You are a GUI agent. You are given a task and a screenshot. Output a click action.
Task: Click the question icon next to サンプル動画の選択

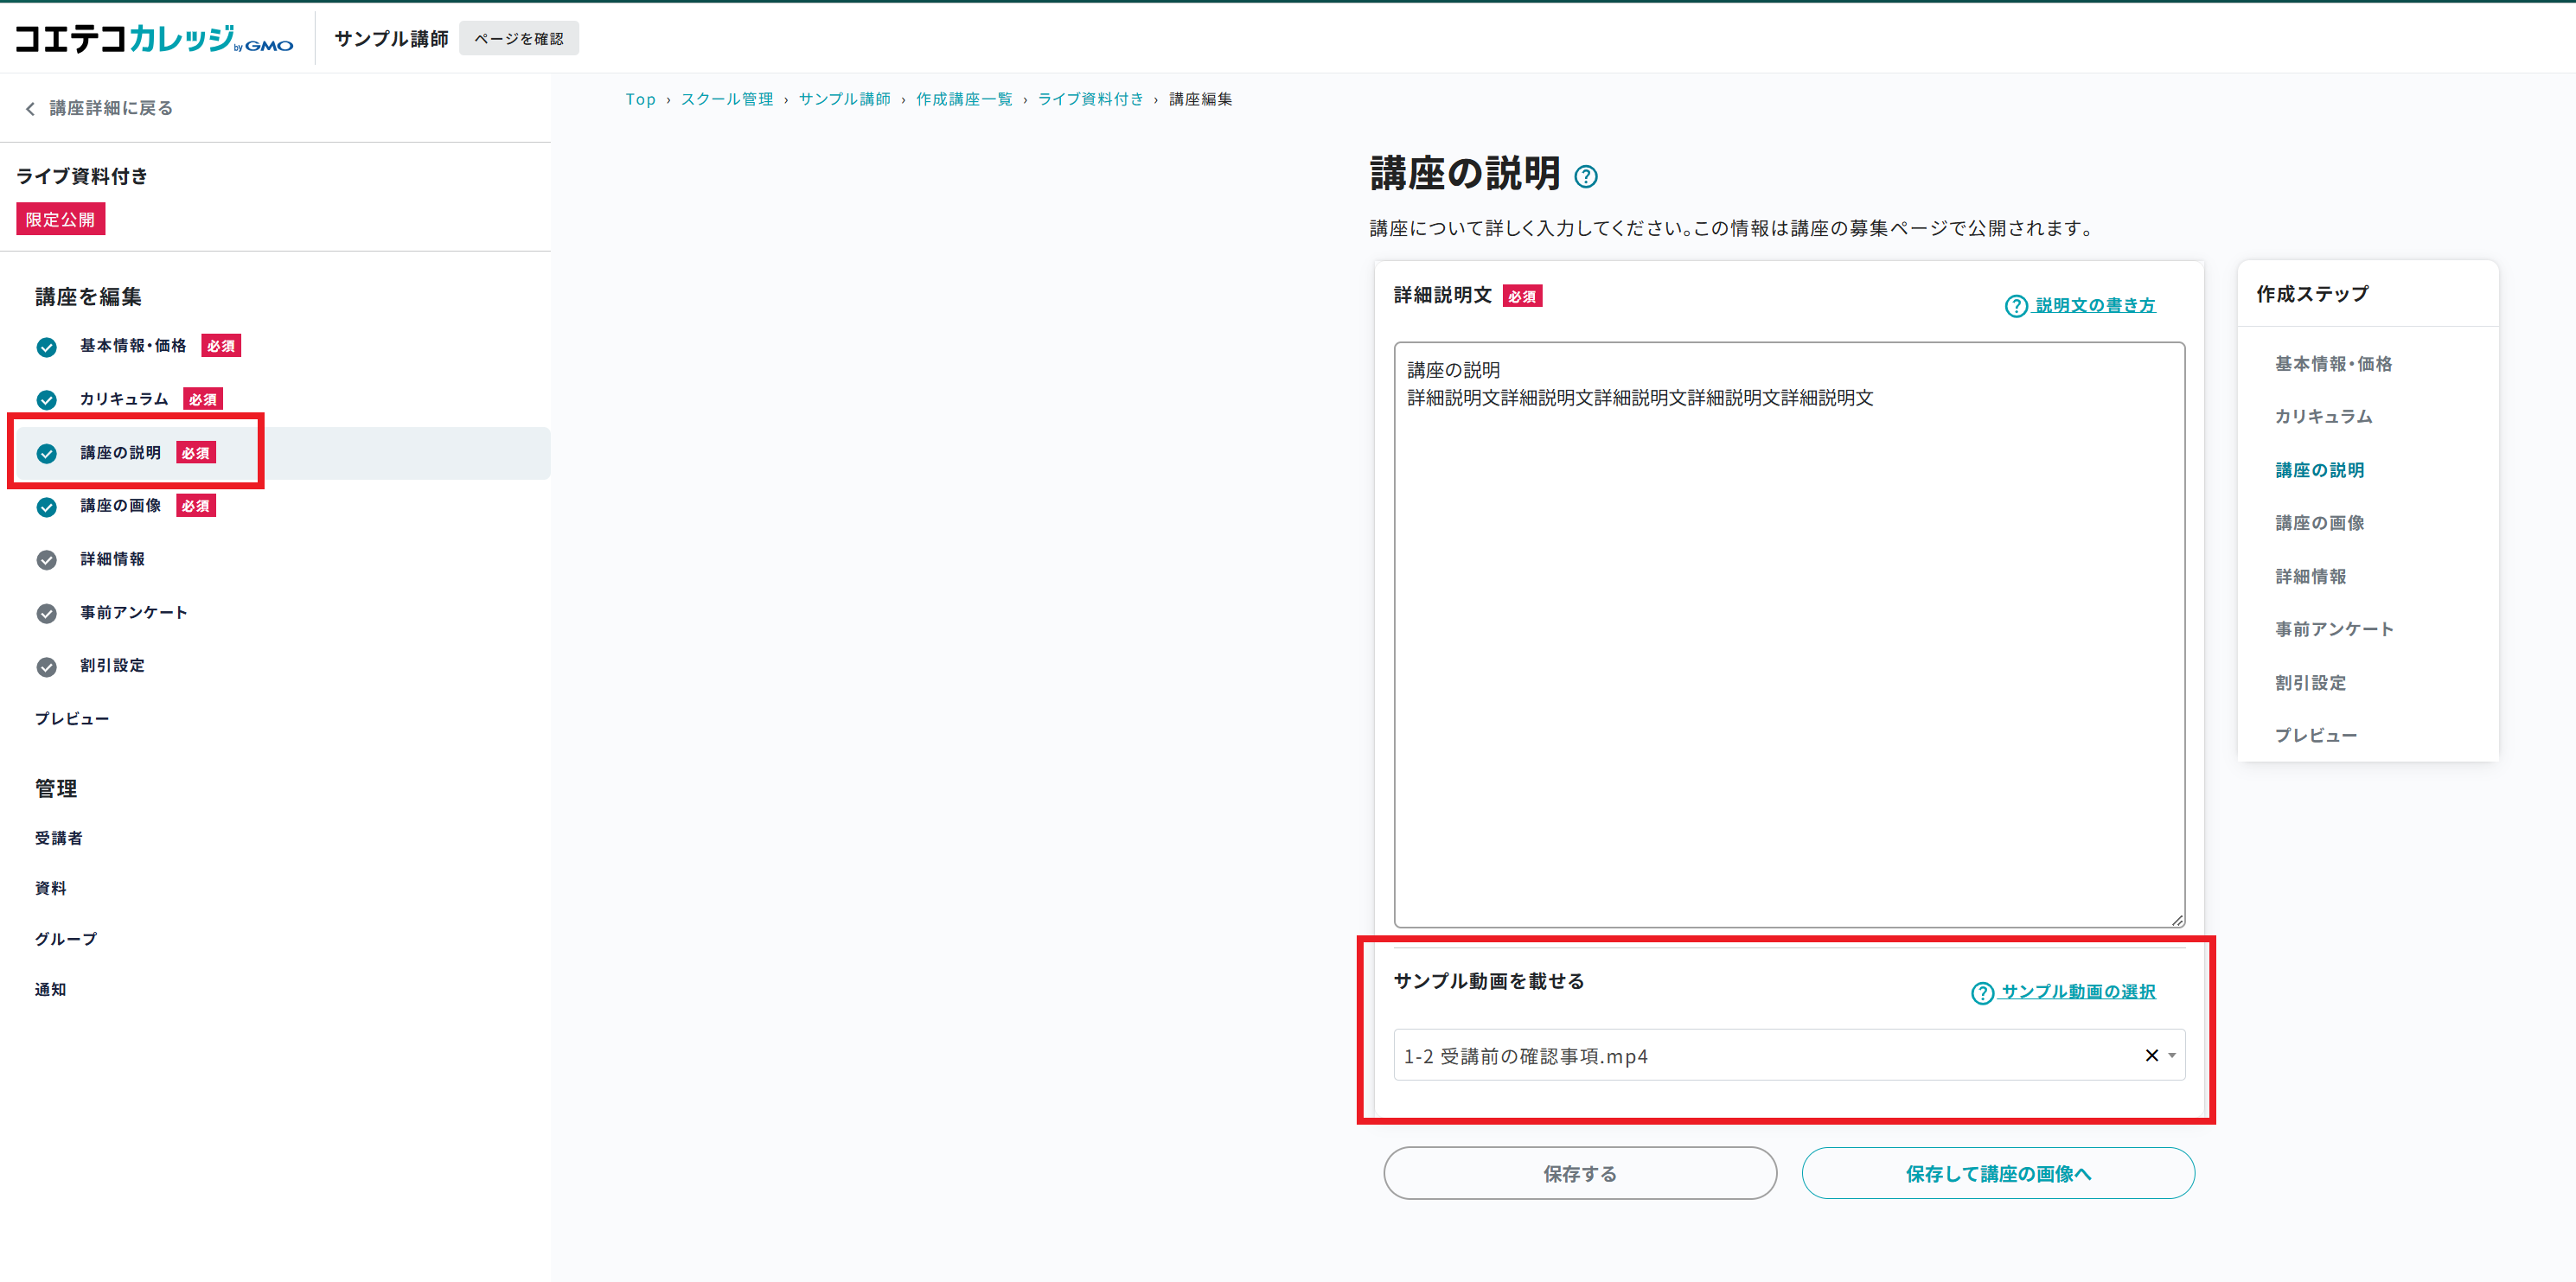1981,993
